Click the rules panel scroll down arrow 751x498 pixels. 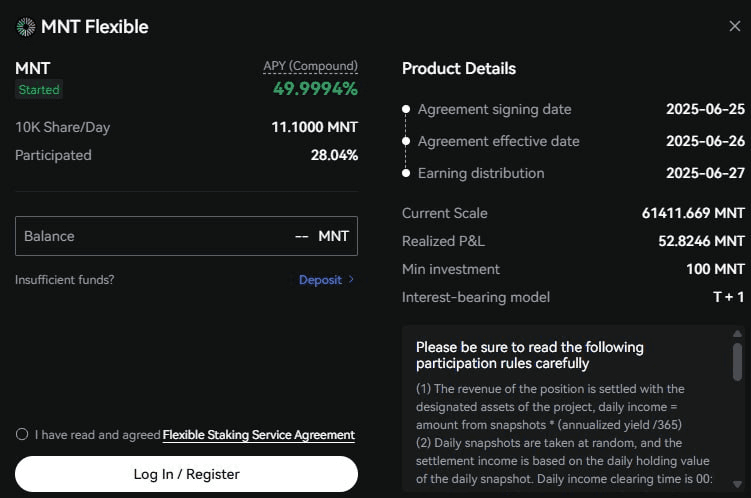point(737,484)
